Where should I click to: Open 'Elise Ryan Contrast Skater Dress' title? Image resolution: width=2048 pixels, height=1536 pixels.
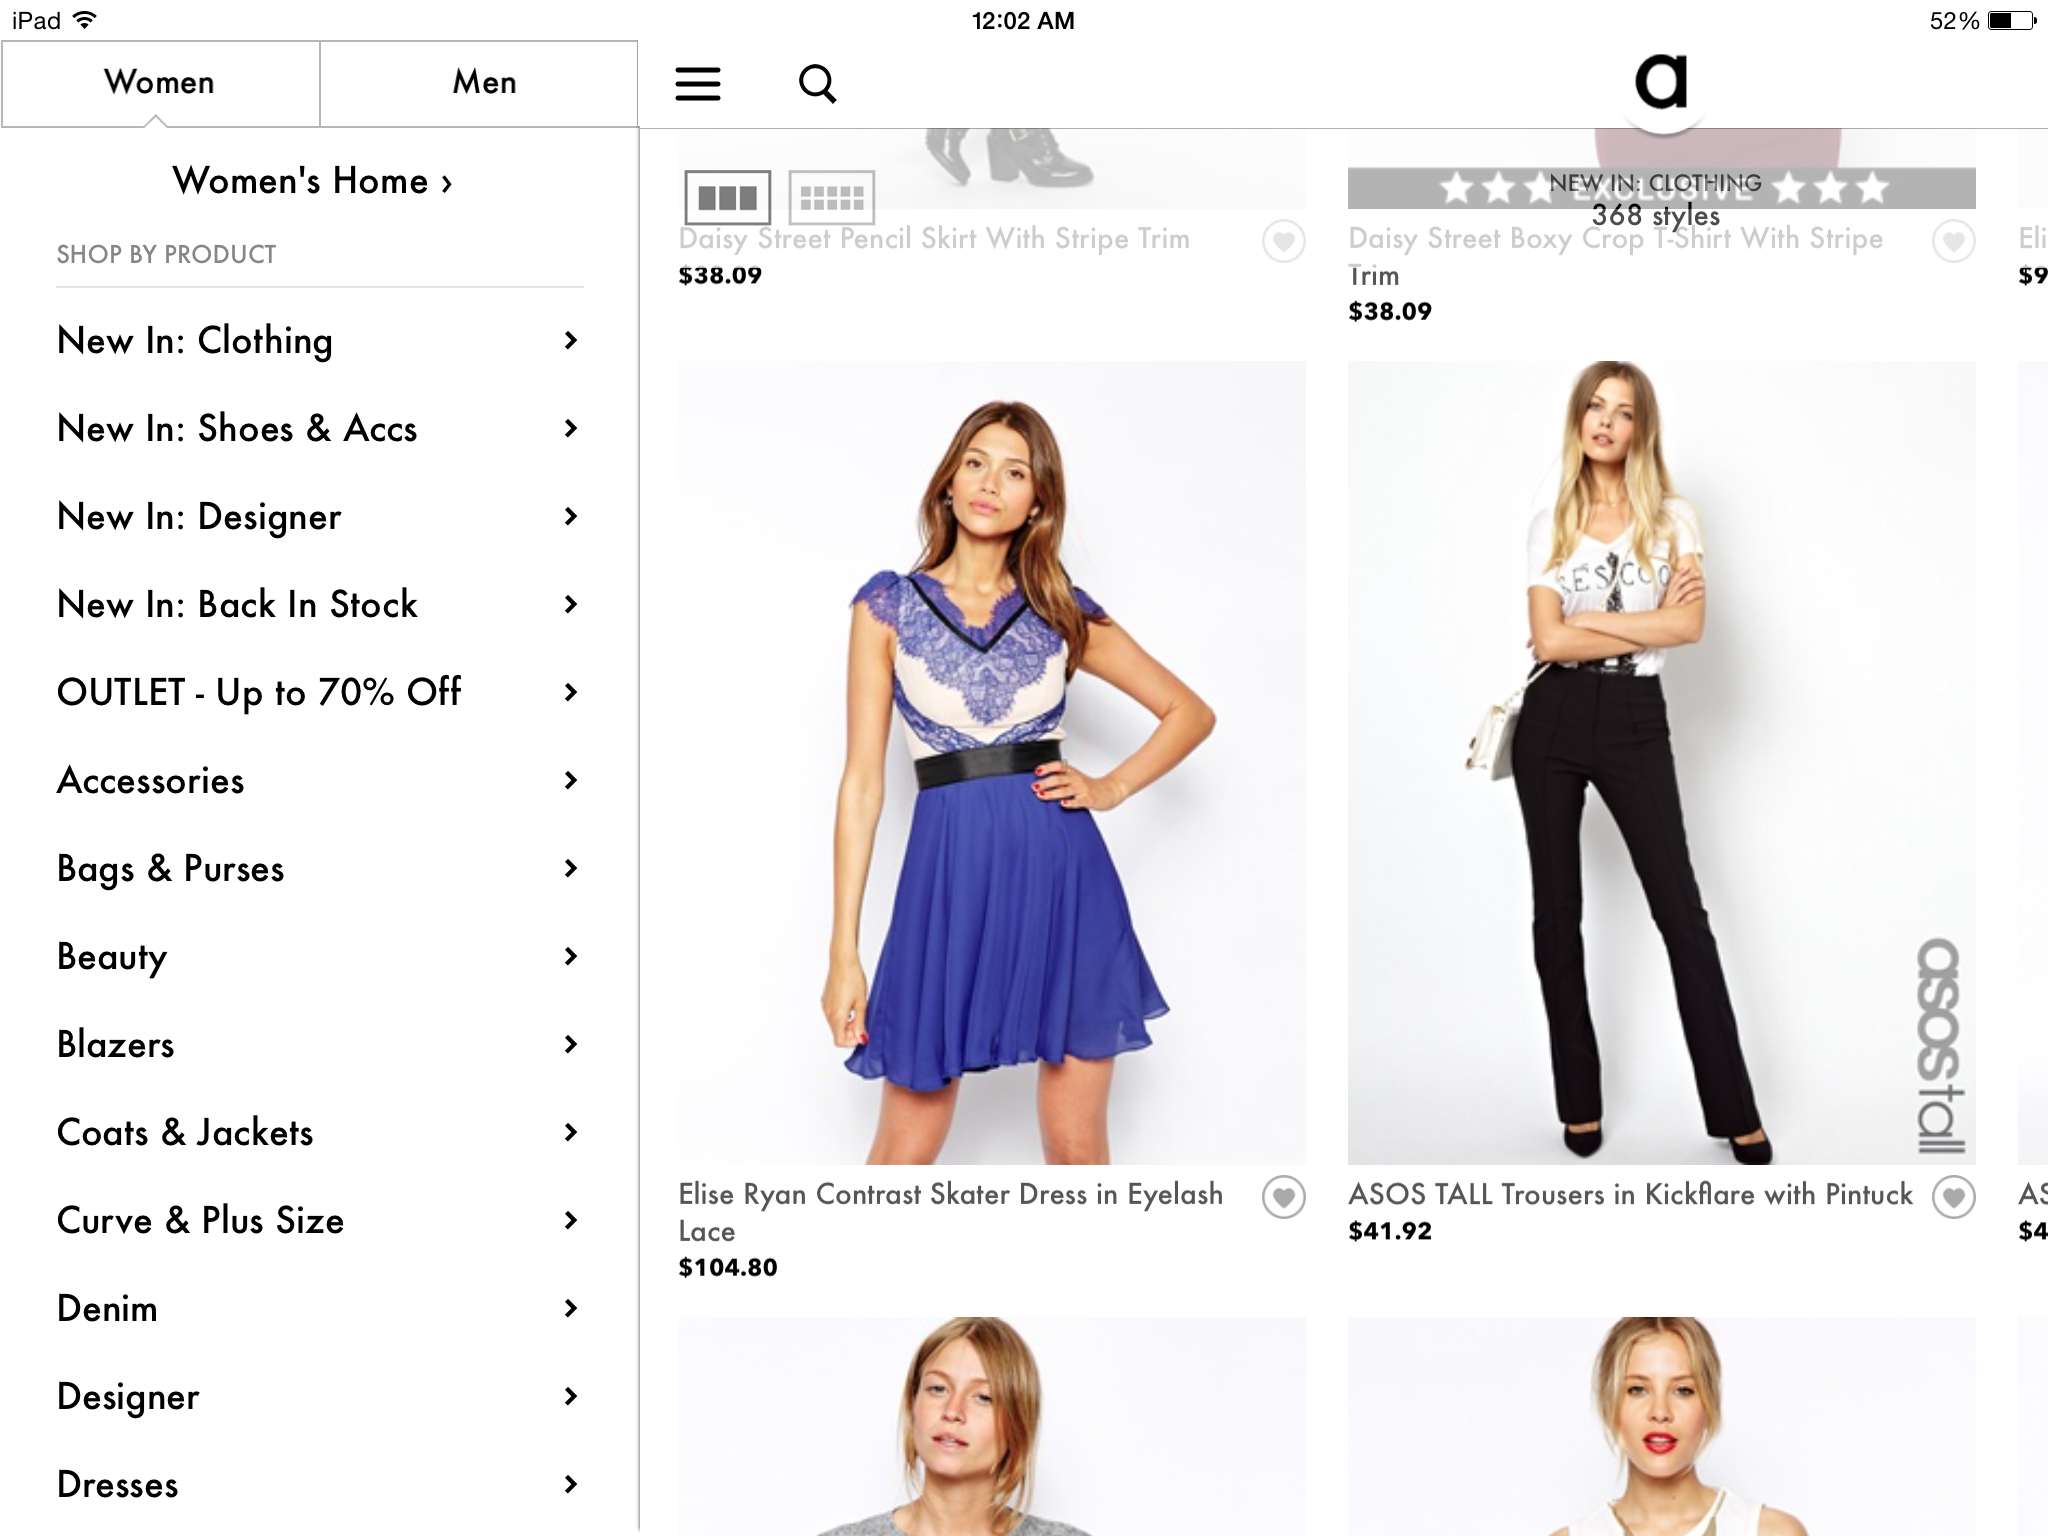[x=951, y=1213]
